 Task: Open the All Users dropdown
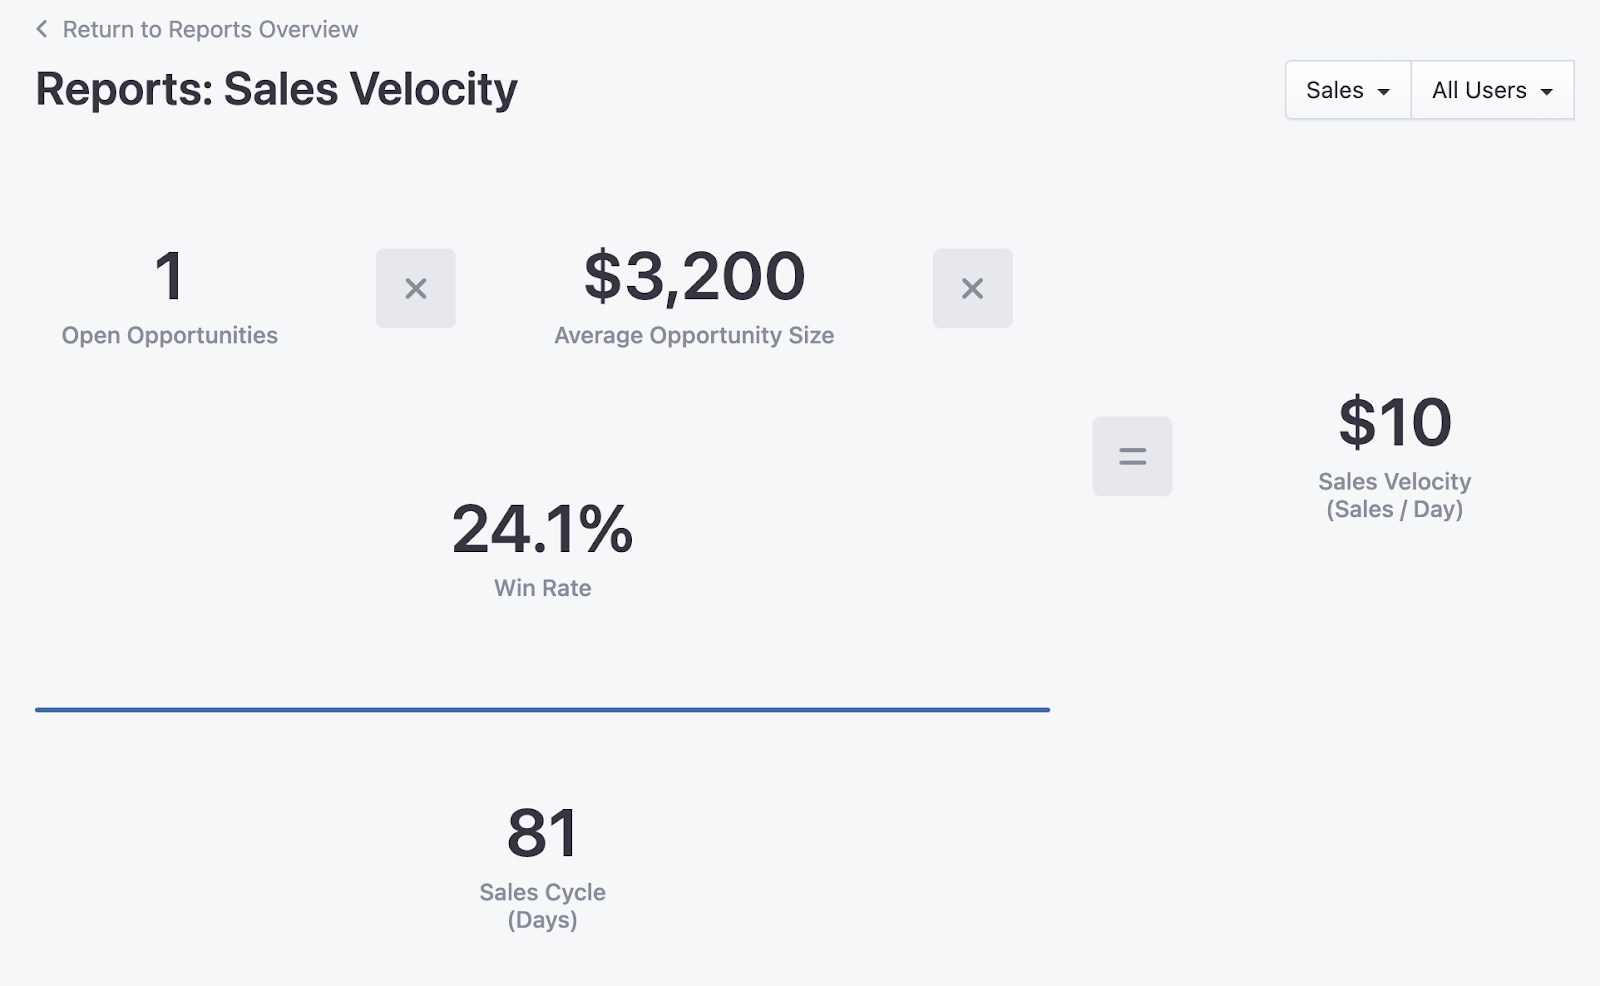1492,90
